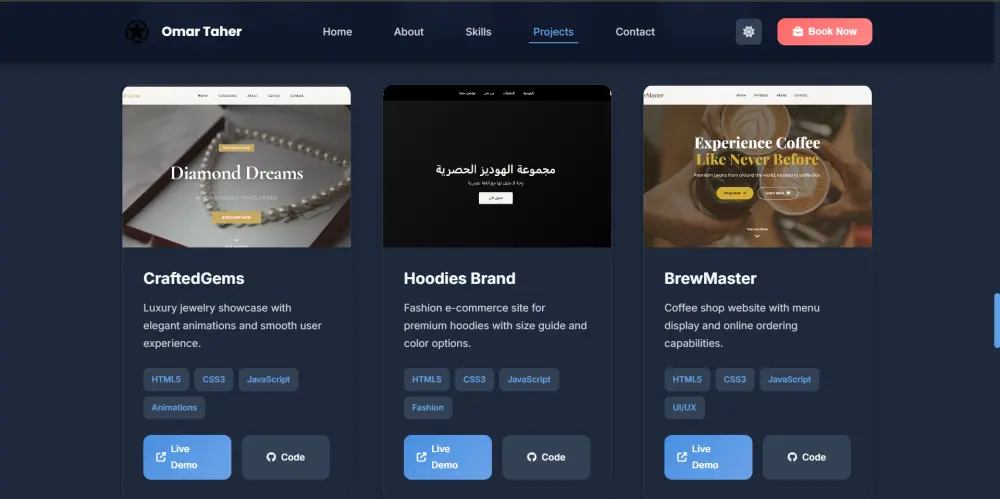Click the GitHub icon in Hoodies Brand Code button
The image size is (1000, 499).
531,457
